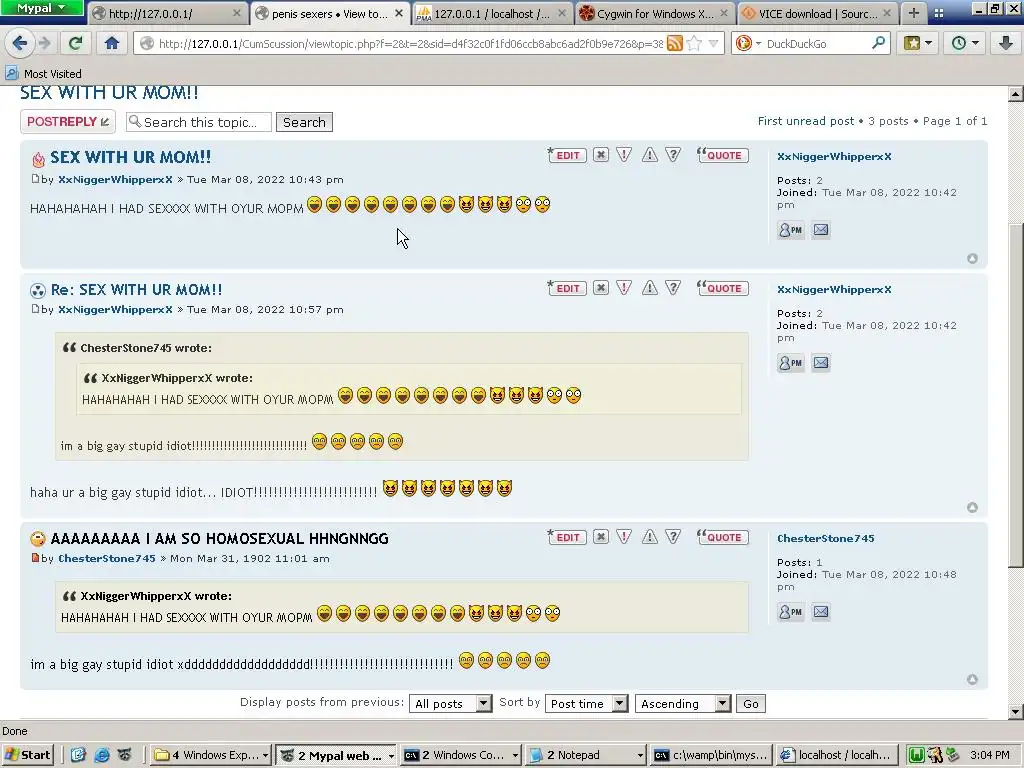Open the 'Post time' sort dropdown
This screenshot has height=768, width=1024.
tap(586, 703)
